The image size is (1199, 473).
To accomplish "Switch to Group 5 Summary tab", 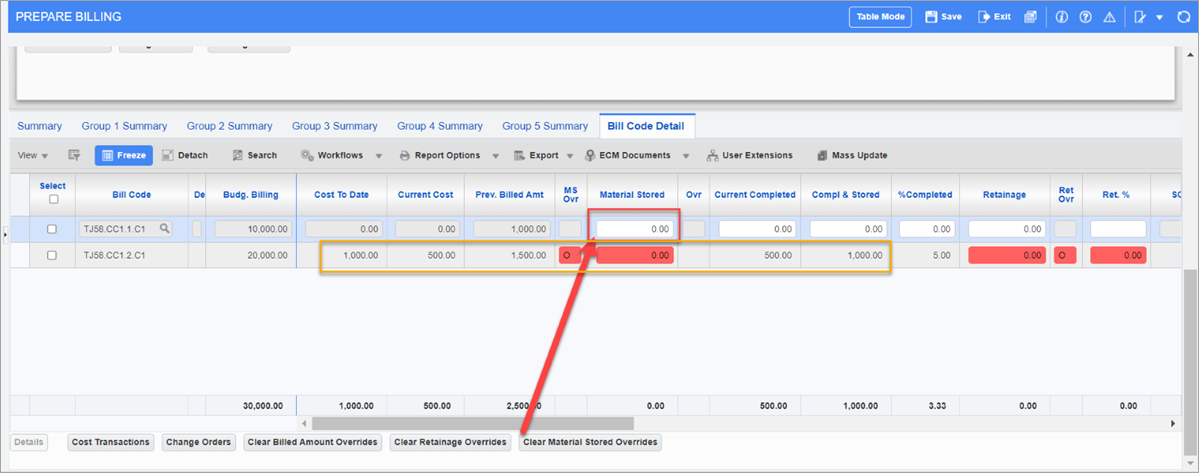I will tap(545, 126).
